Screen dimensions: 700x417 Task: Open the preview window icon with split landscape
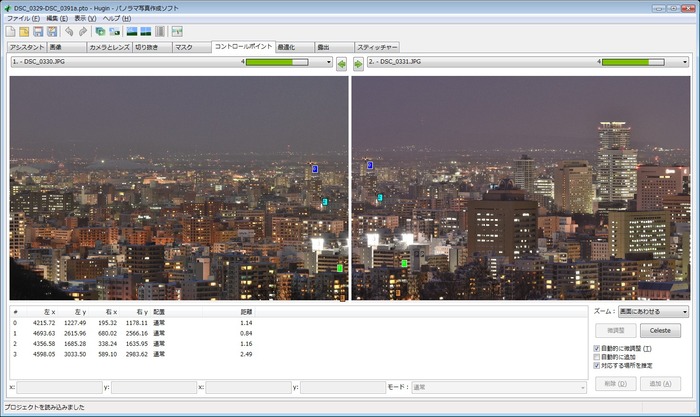146,31
